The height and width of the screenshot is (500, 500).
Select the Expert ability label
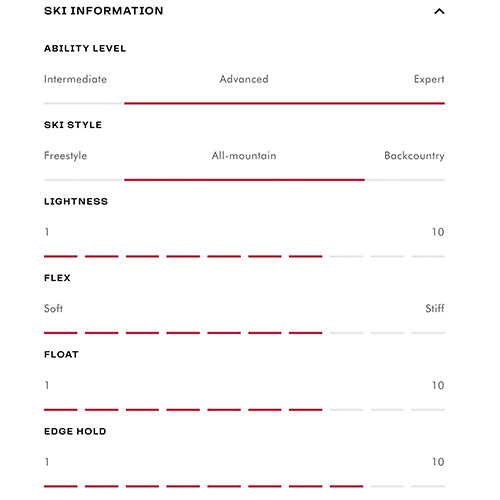[x=429, y=79]
